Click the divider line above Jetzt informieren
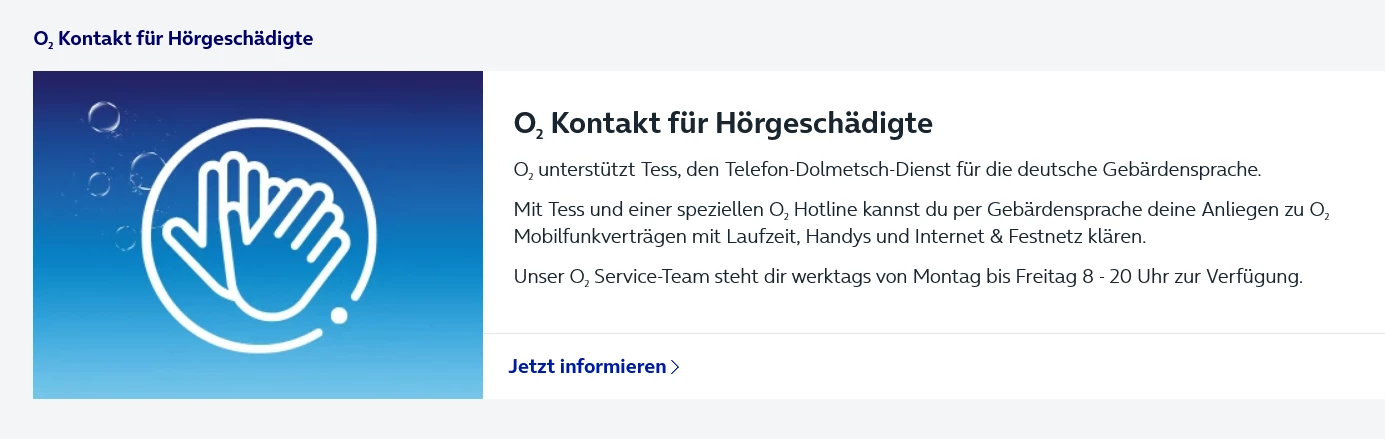 [933, 333]
